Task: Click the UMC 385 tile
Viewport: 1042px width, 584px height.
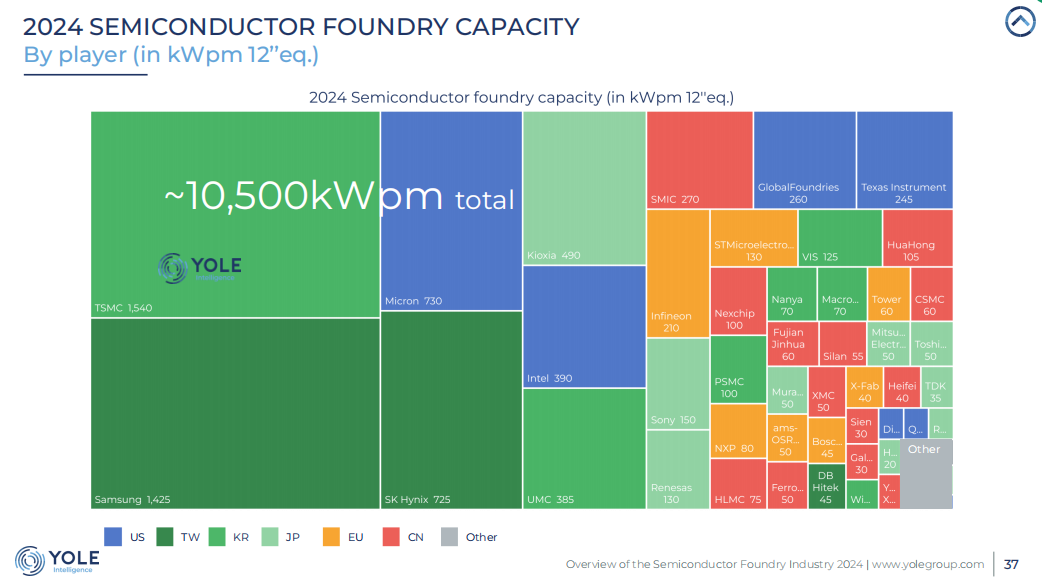Action: 584,449
